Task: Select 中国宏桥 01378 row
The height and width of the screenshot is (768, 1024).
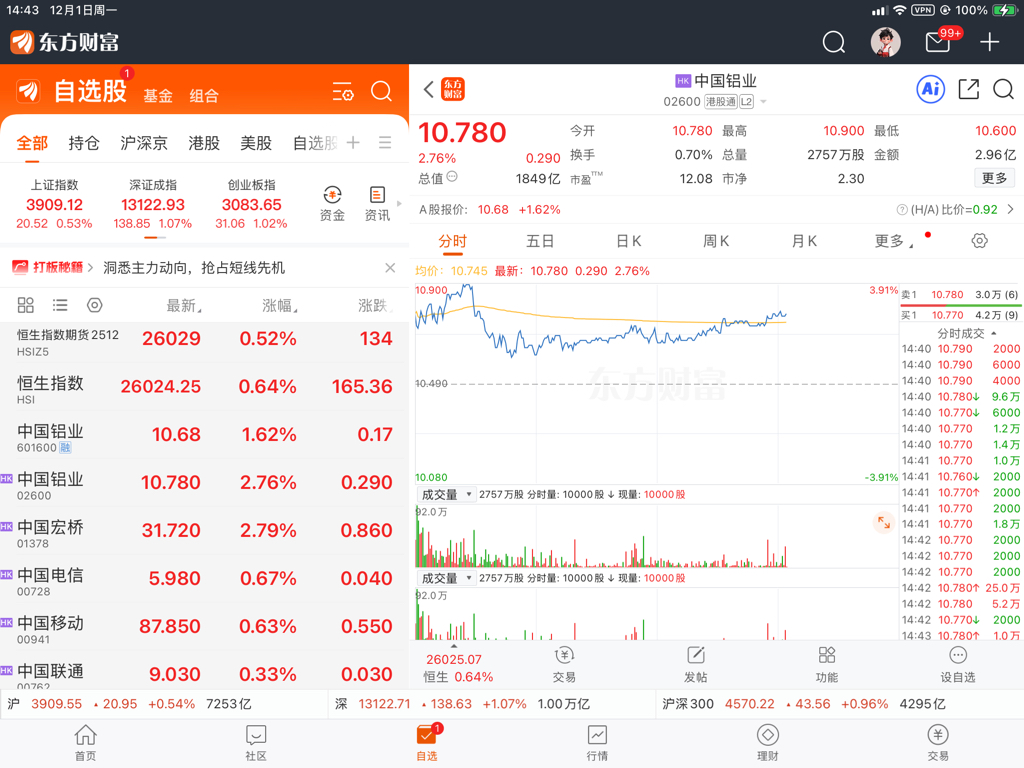Action: pyautogui.click(x=204, y=530)
